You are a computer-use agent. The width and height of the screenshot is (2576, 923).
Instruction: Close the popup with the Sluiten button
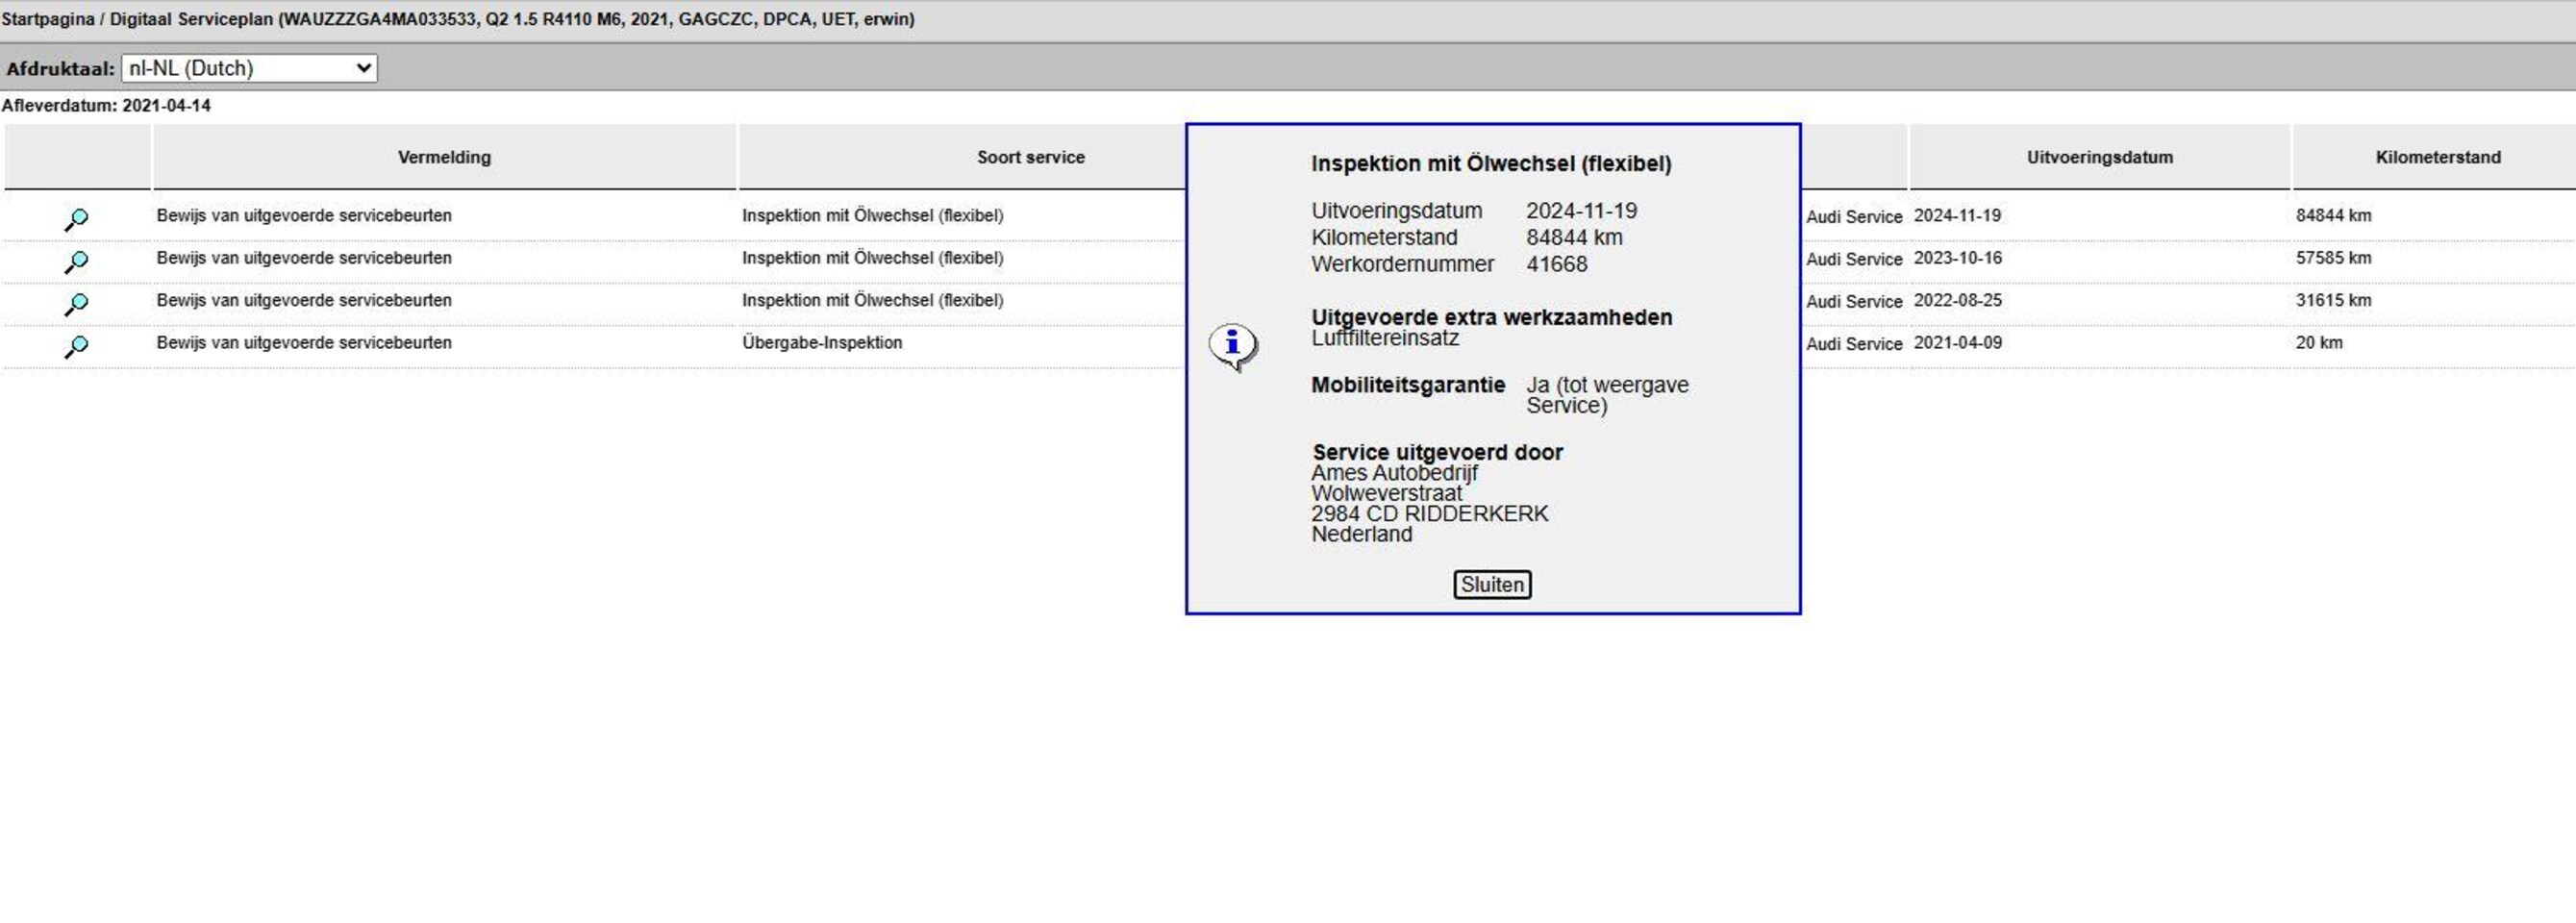pos(1491,584)
